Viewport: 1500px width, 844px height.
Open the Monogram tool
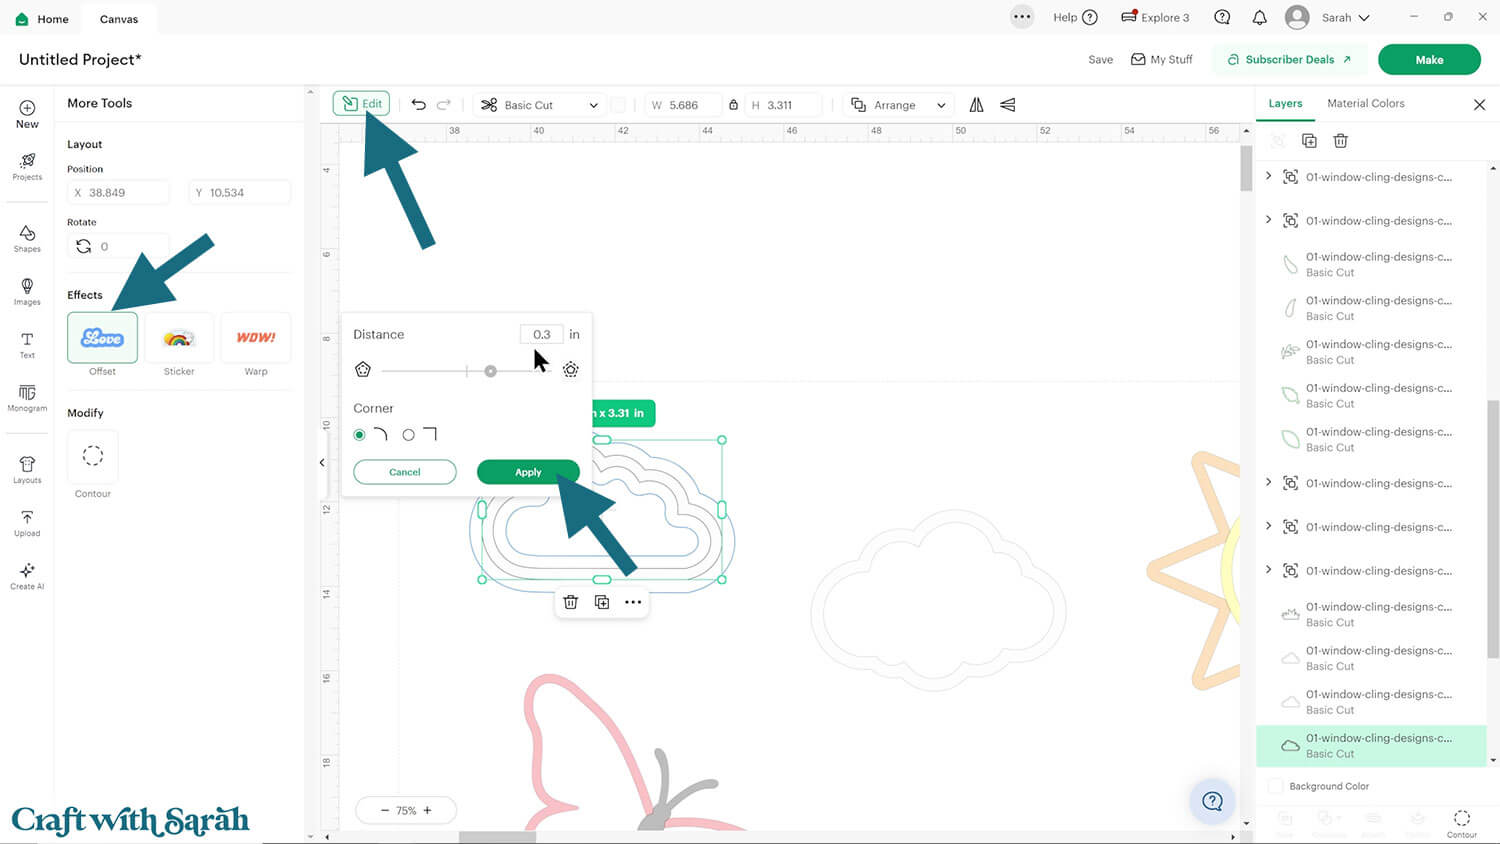click(27, 397)
